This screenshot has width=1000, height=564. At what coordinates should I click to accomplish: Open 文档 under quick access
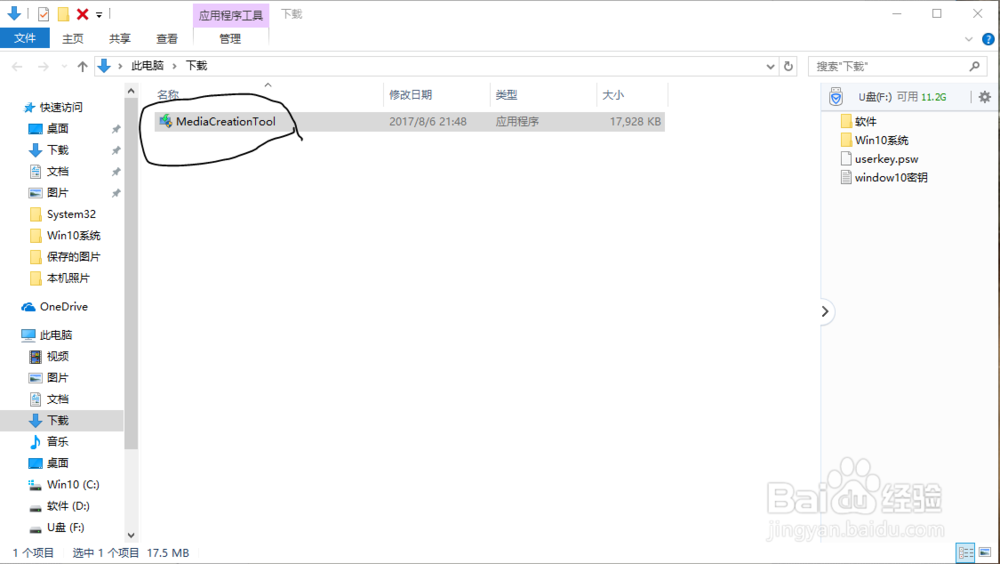(x=57, y=172)
